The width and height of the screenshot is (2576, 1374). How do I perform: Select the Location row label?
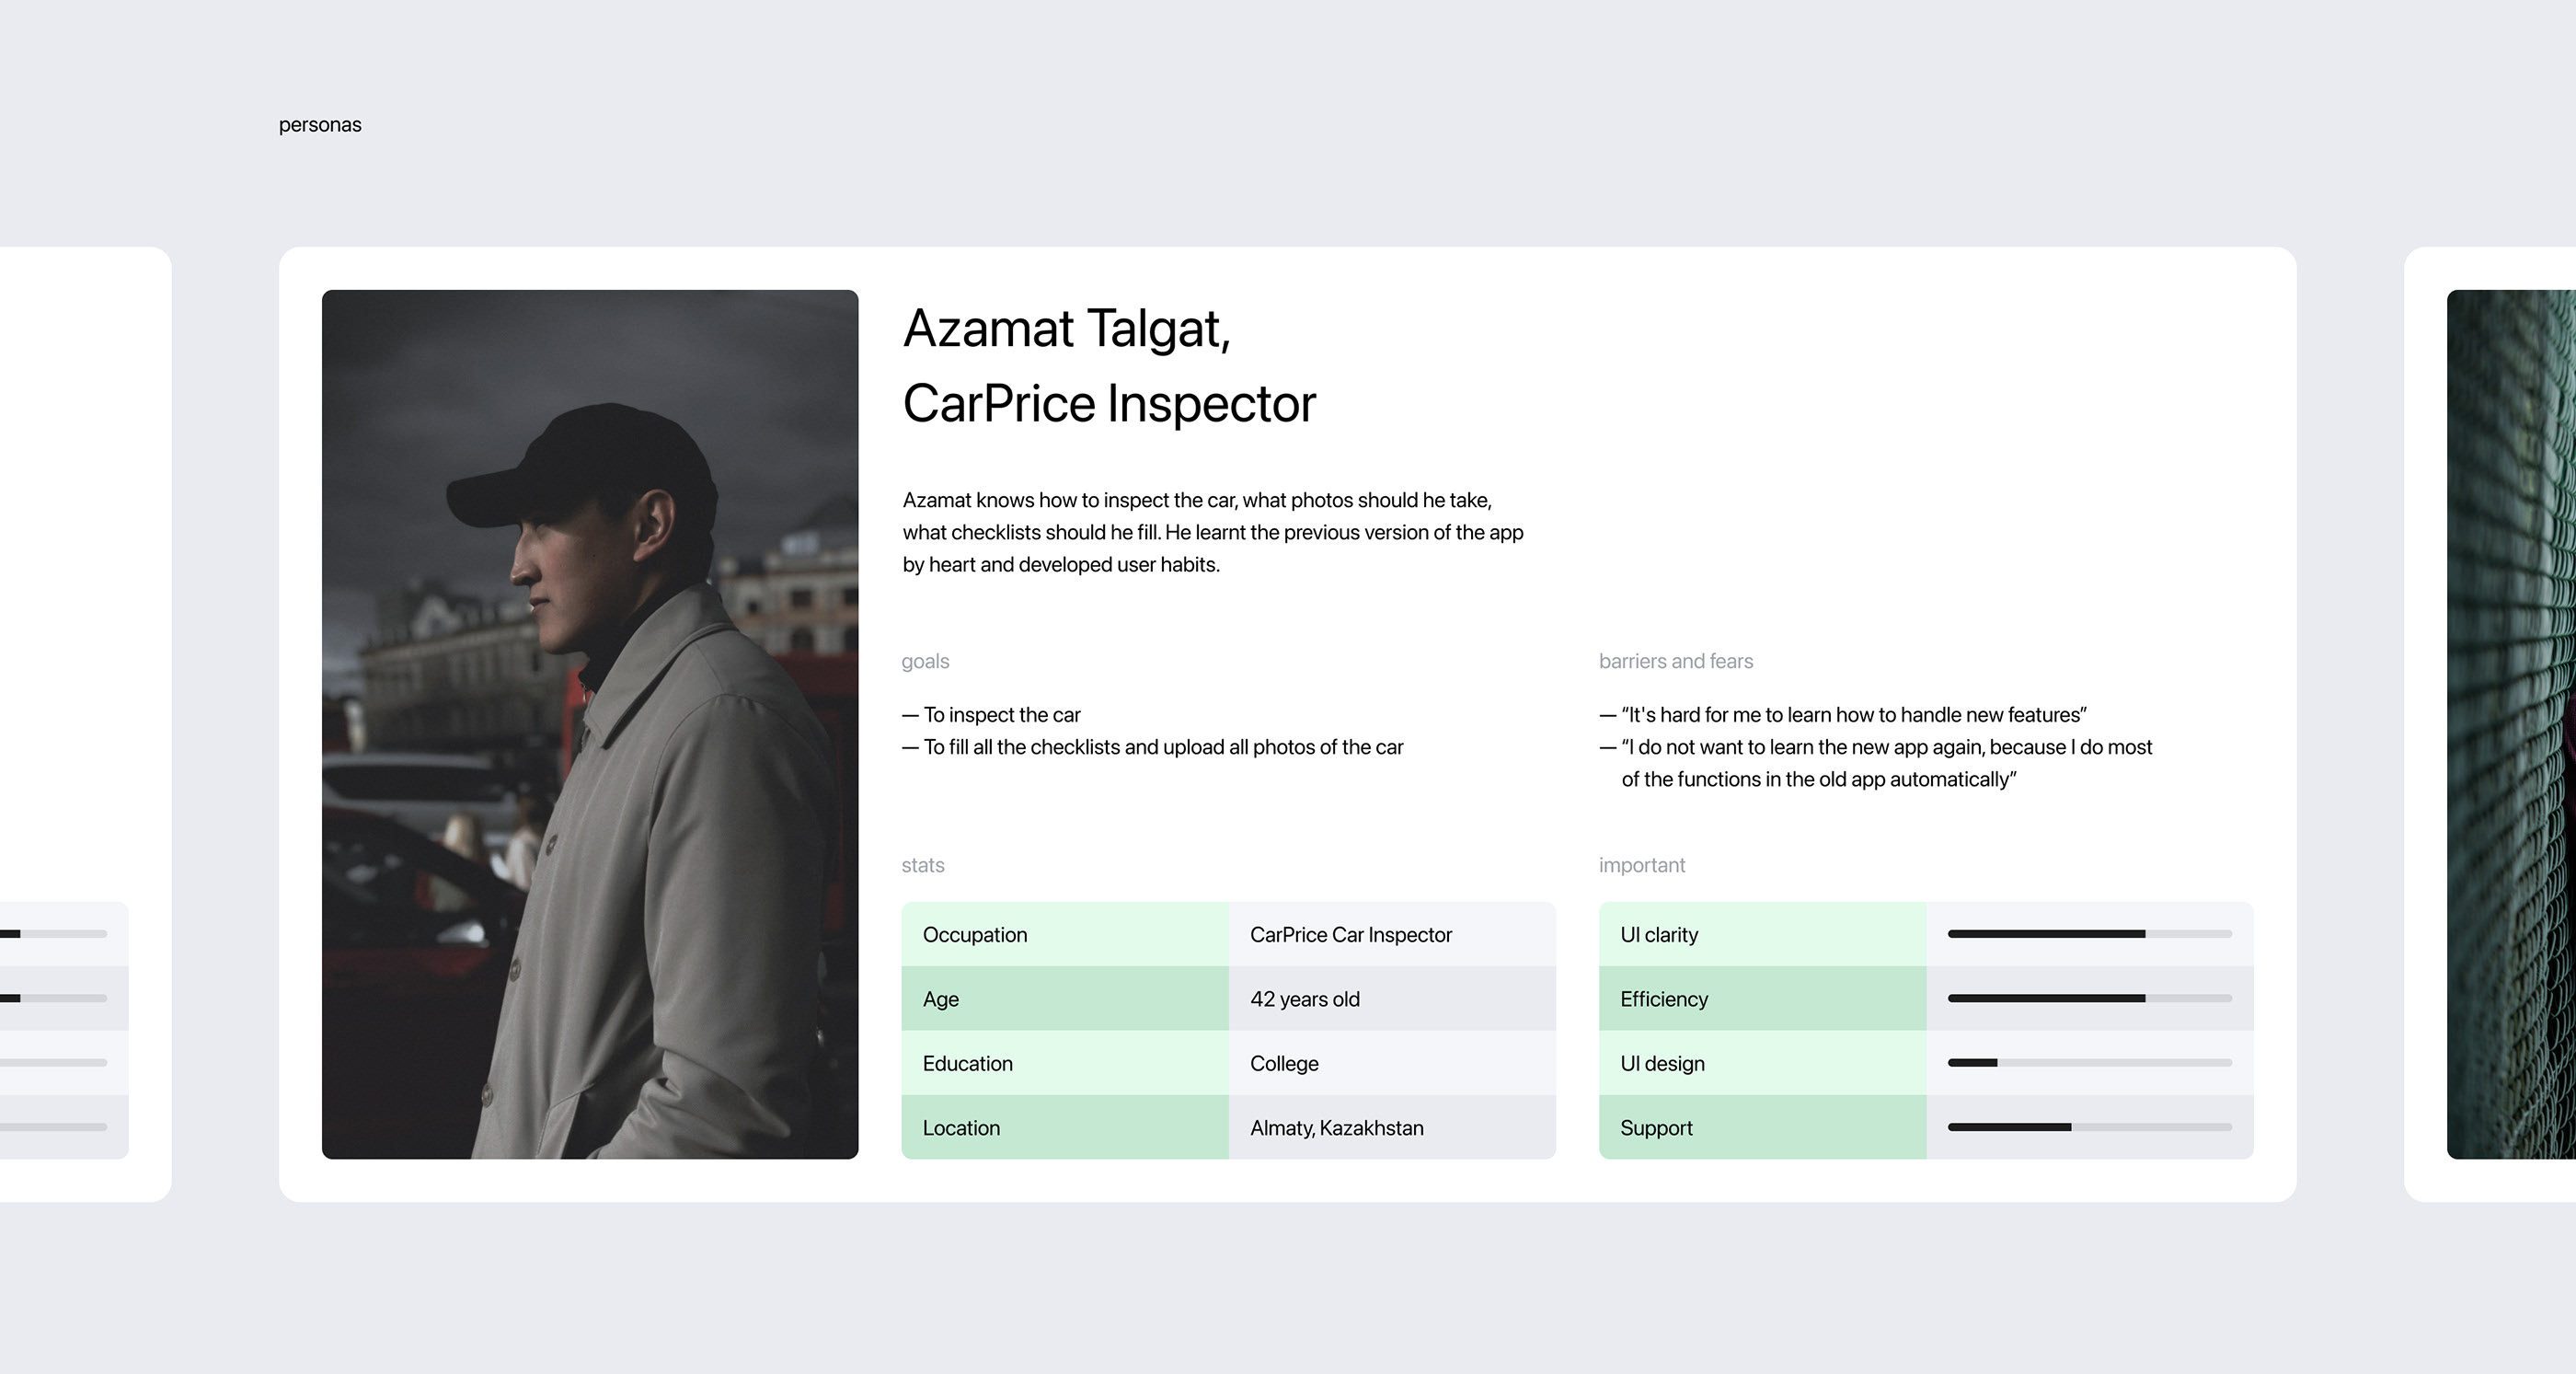[x=961, y=1128]
